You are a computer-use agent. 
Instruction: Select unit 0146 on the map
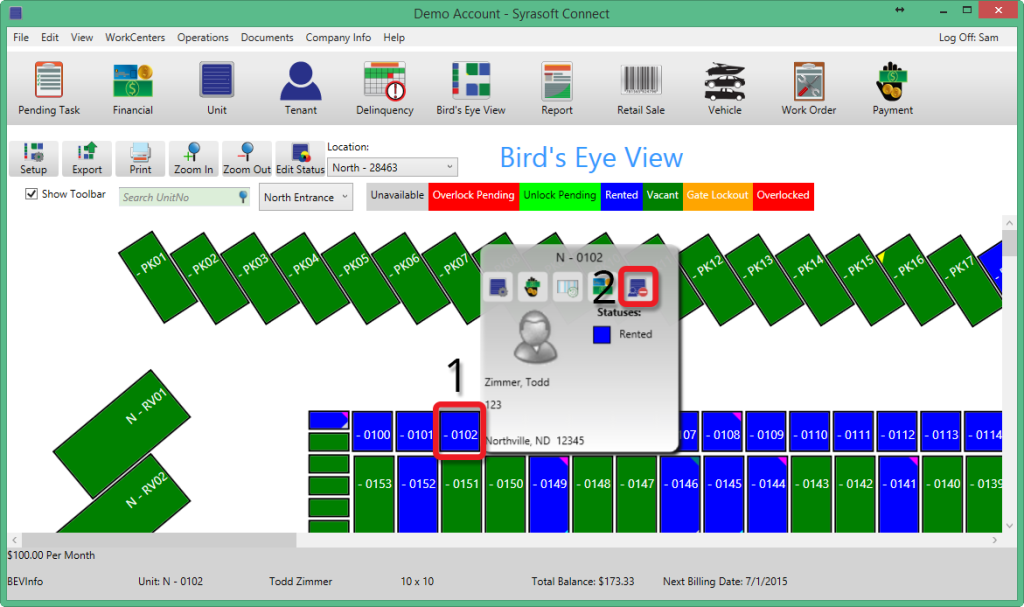pyautogui.click(x=680, y=493)
